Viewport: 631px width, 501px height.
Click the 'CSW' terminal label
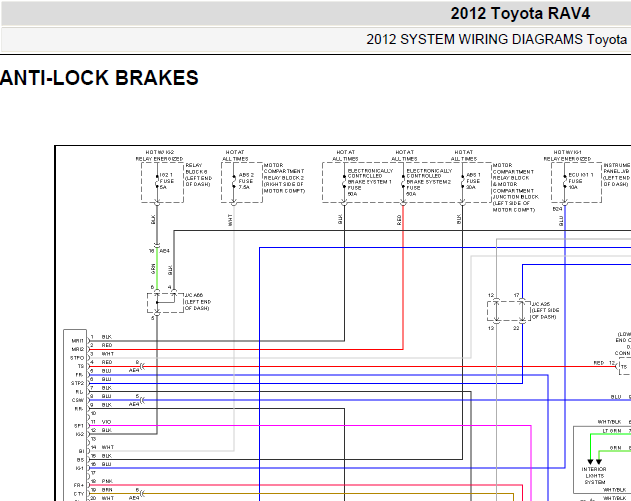[x=78, y=400]
